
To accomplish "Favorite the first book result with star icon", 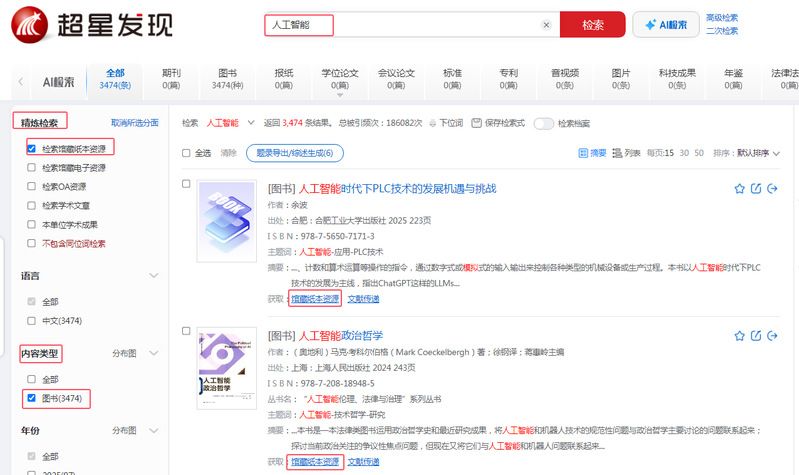I will (740, 189).
